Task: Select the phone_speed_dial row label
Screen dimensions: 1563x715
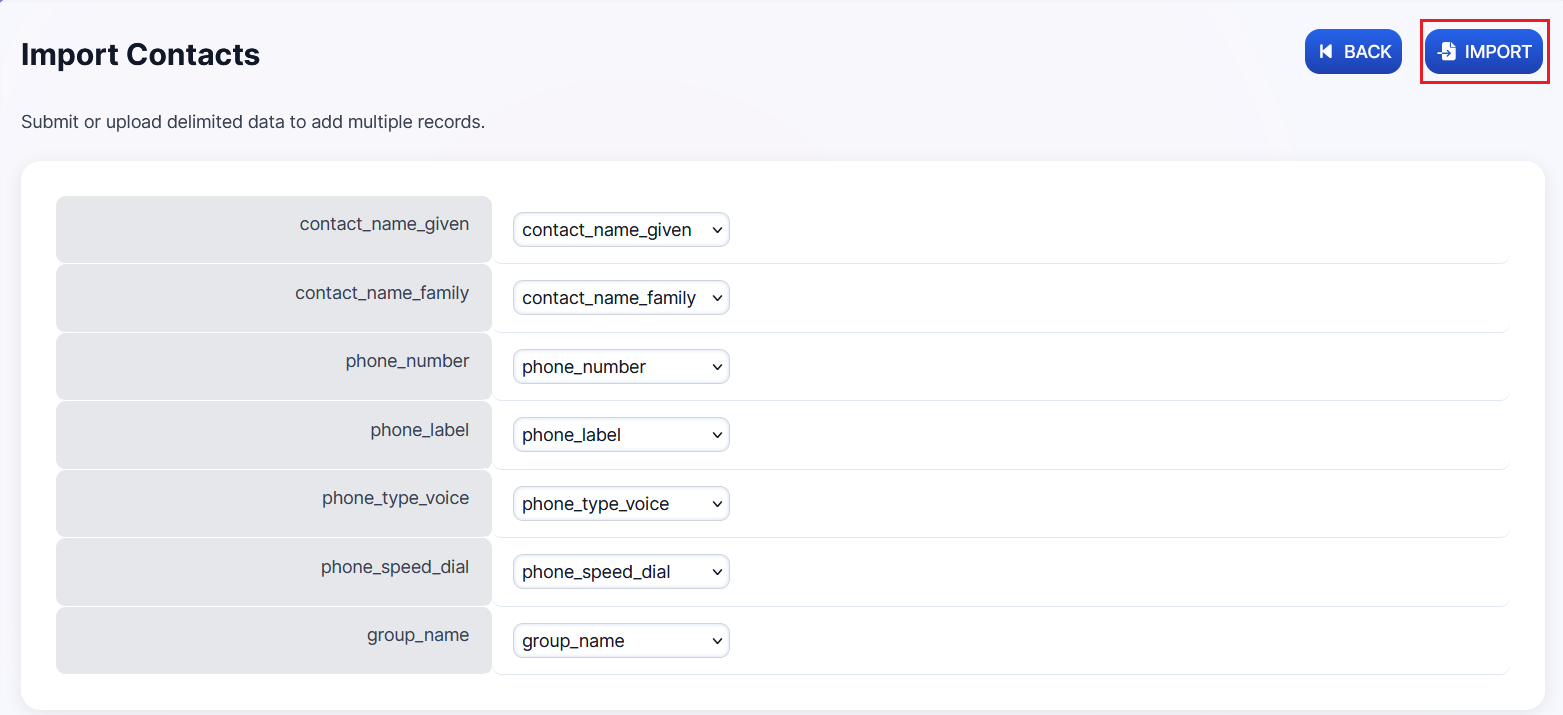Action: click(x=394, y=567)
